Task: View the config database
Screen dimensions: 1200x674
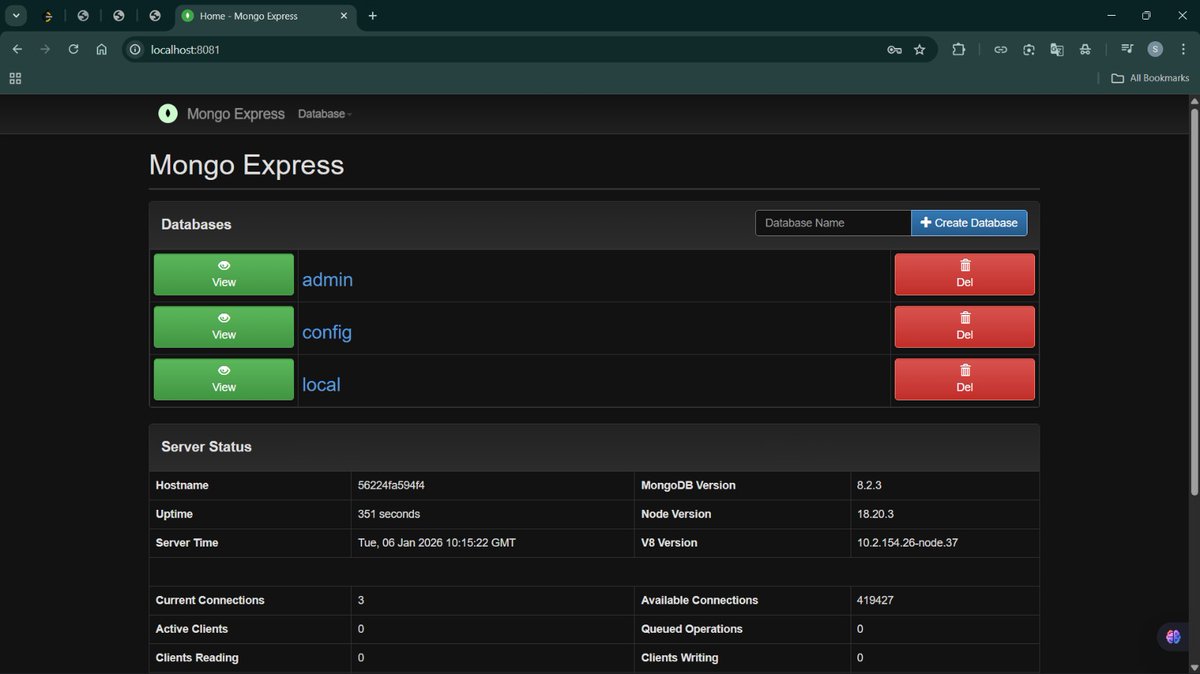Action: click(x=224, y=327)
